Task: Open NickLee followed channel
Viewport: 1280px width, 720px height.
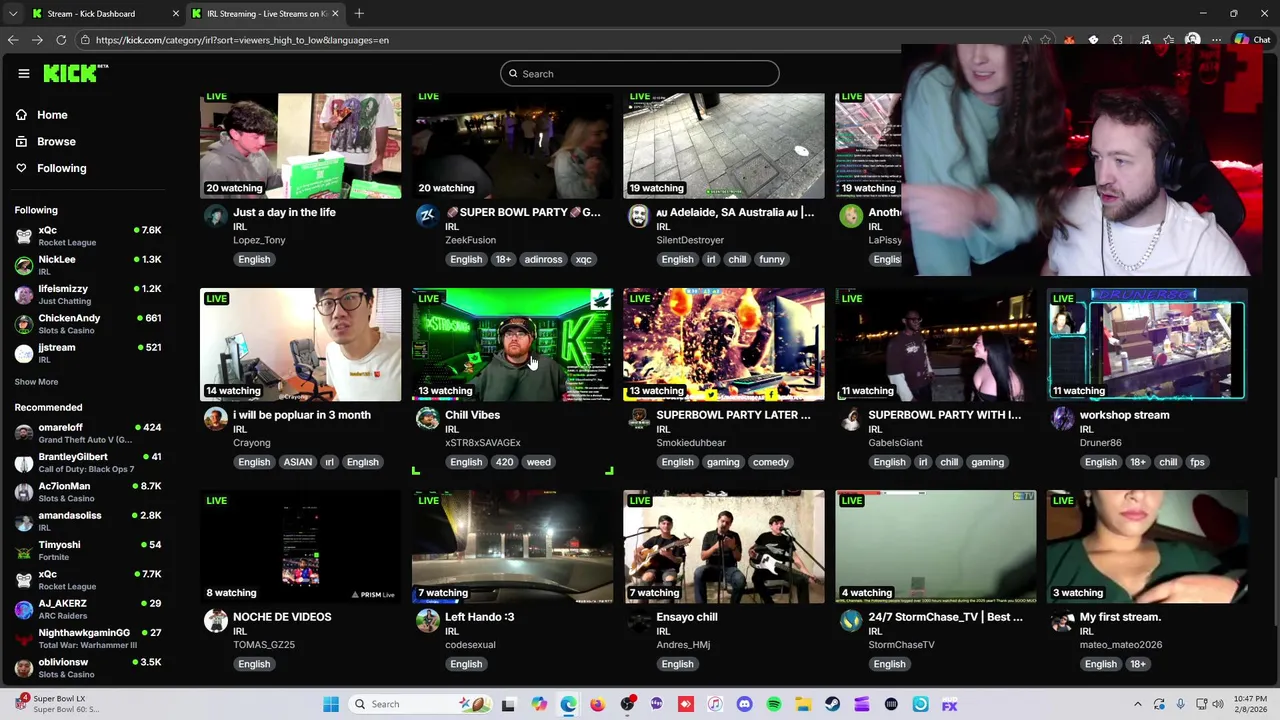Action: tap(88, 265)
